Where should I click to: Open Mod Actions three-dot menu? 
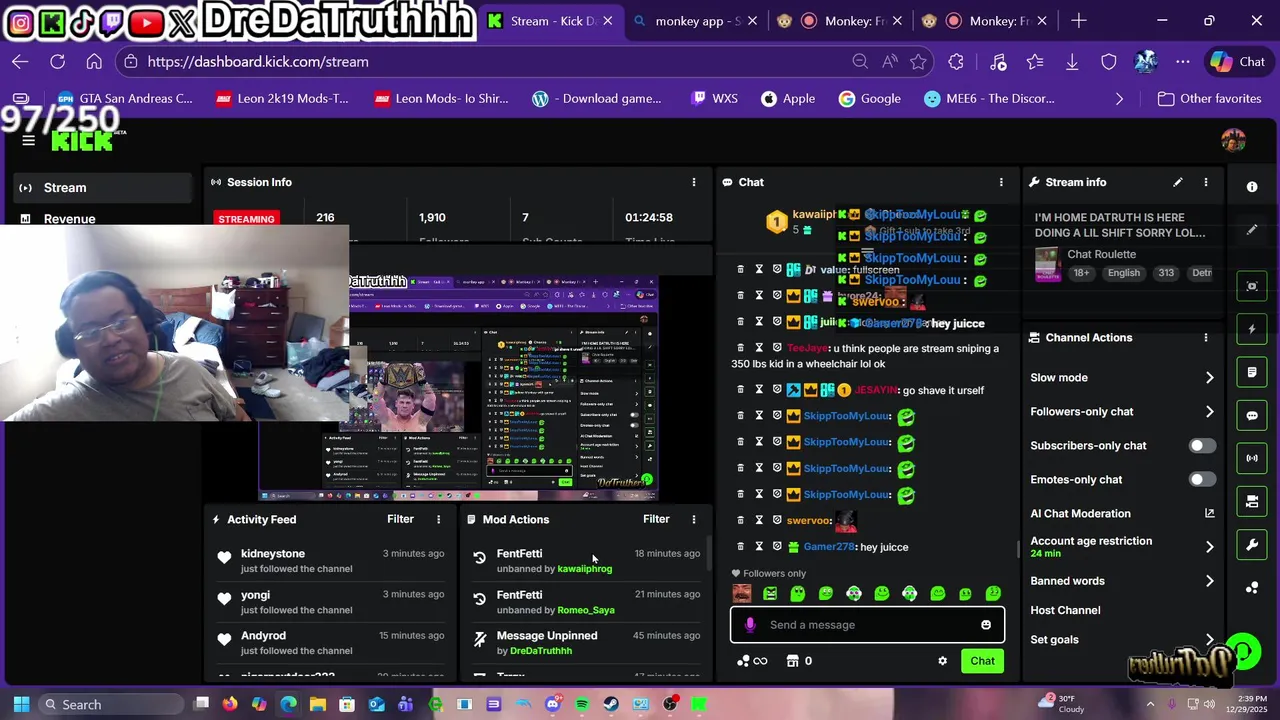pyautogui.click(x=694, y=519)
